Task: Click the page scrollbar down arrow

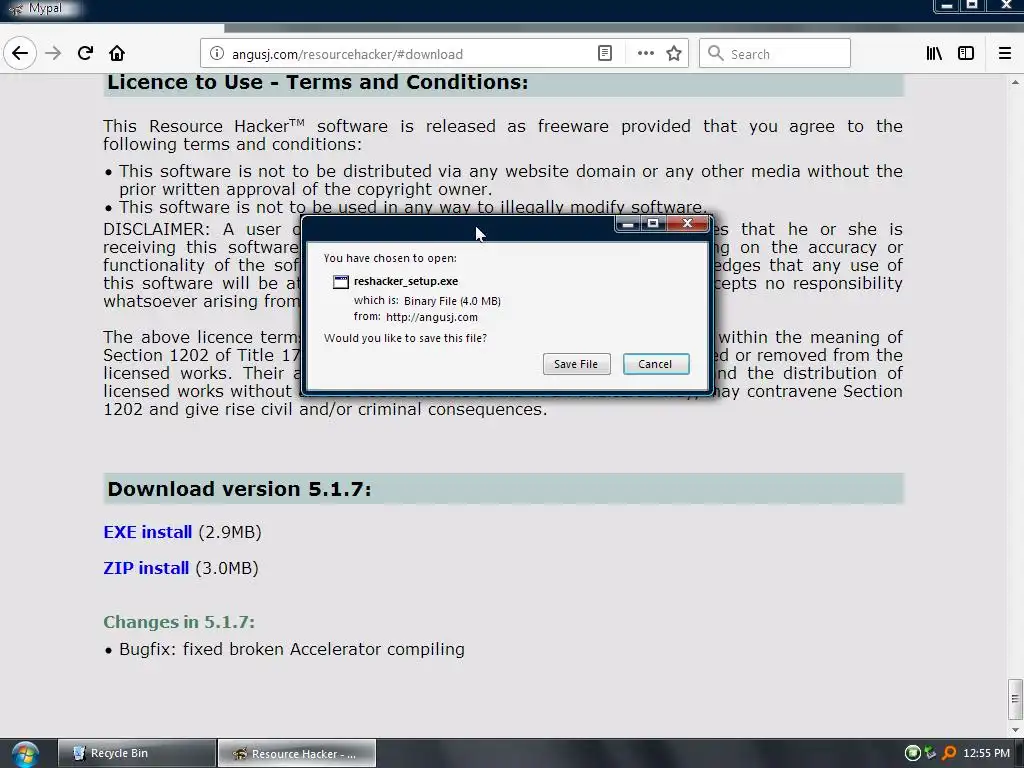Action: [x=1015, y=729]
